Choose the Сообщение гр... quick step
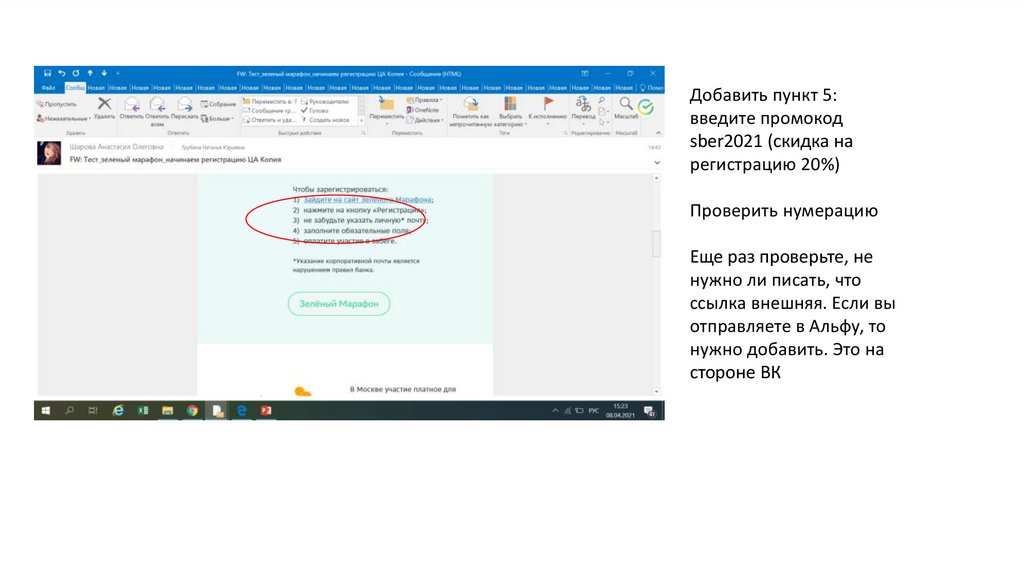 270,110
